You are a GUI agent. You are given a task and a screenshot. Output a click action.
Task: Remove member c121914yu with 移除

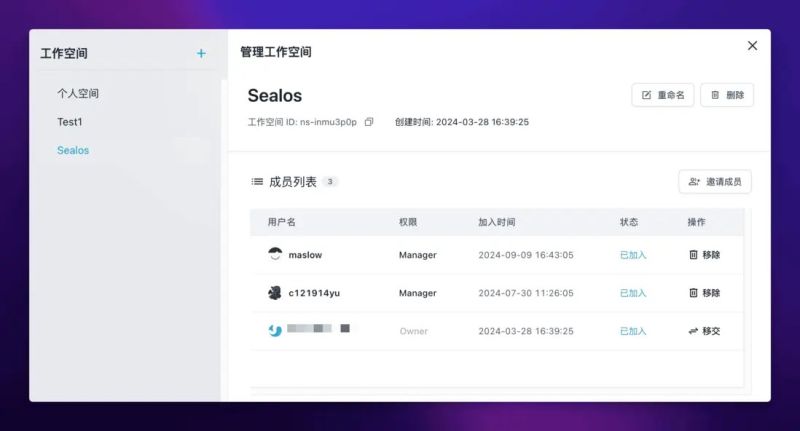pos(704,293)
